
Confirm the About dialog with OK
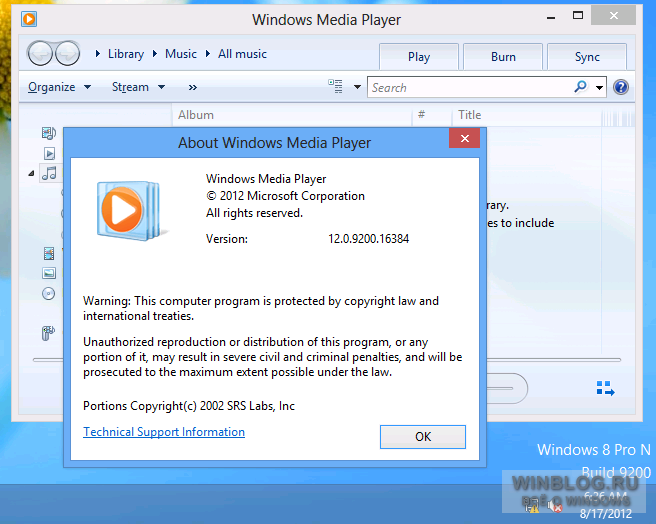click(423, 437)
